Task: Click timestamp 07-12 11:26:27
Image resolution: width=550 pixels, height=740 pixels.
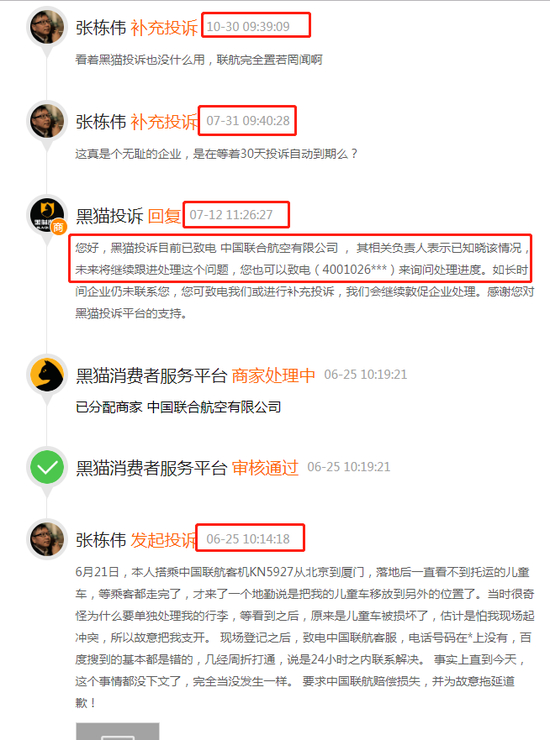Action: pyautogui.click(x=231, y=215)
